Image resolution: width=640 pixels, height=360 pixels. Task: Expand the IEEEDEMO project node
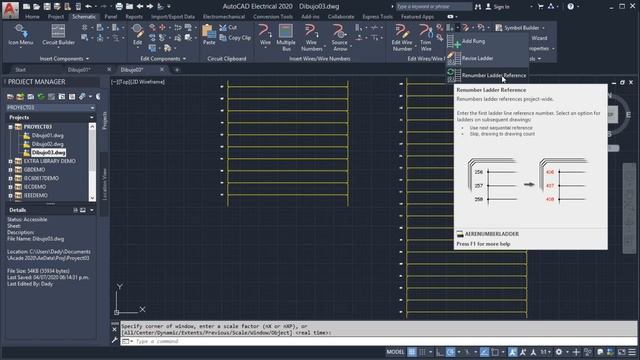pyautogui.click(x=10, y=196)
